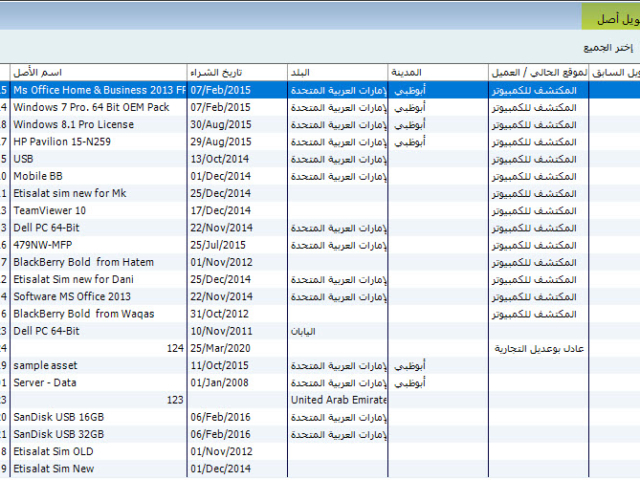
Task: Select the Ms Office Home & Business 2013 row
Action: (320, 90)
